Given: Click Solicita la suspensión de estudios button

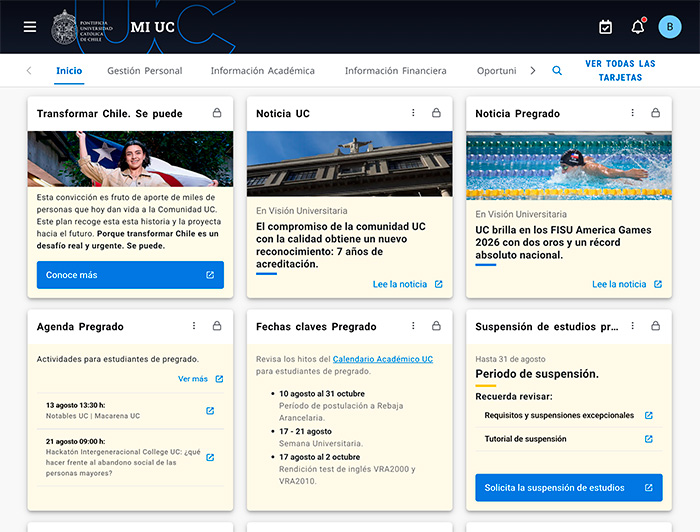Looking at the screenshot, I should point(569,488).
